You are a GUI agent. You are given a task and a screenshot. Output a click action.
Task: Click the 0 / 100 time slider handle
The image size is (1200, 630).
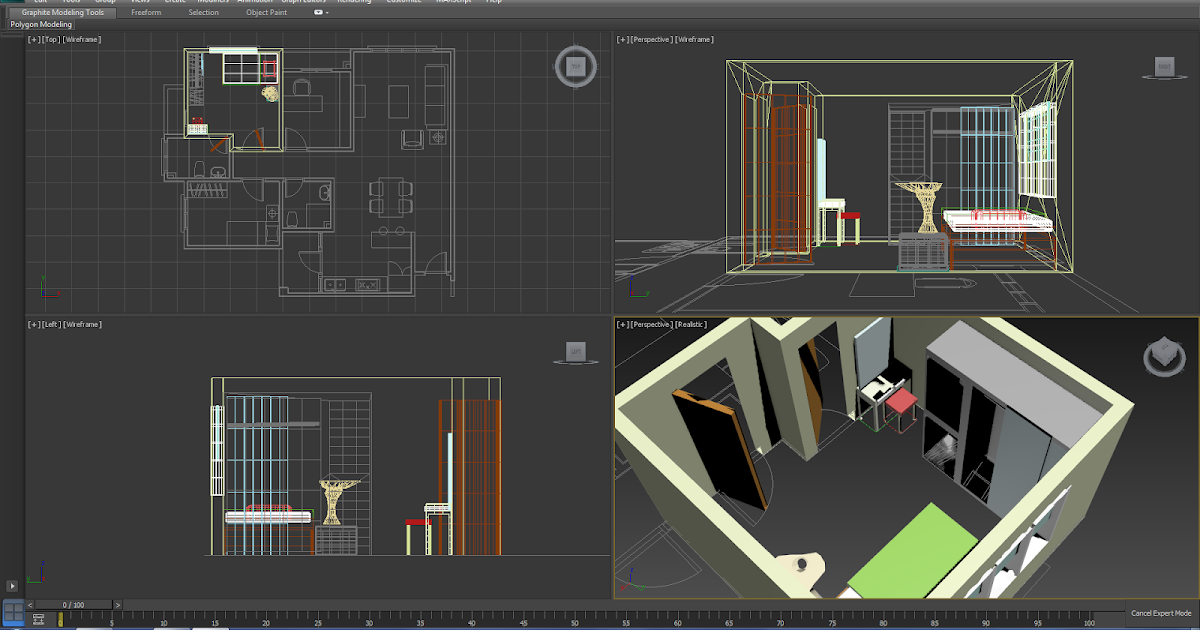(x=74, y=605)
